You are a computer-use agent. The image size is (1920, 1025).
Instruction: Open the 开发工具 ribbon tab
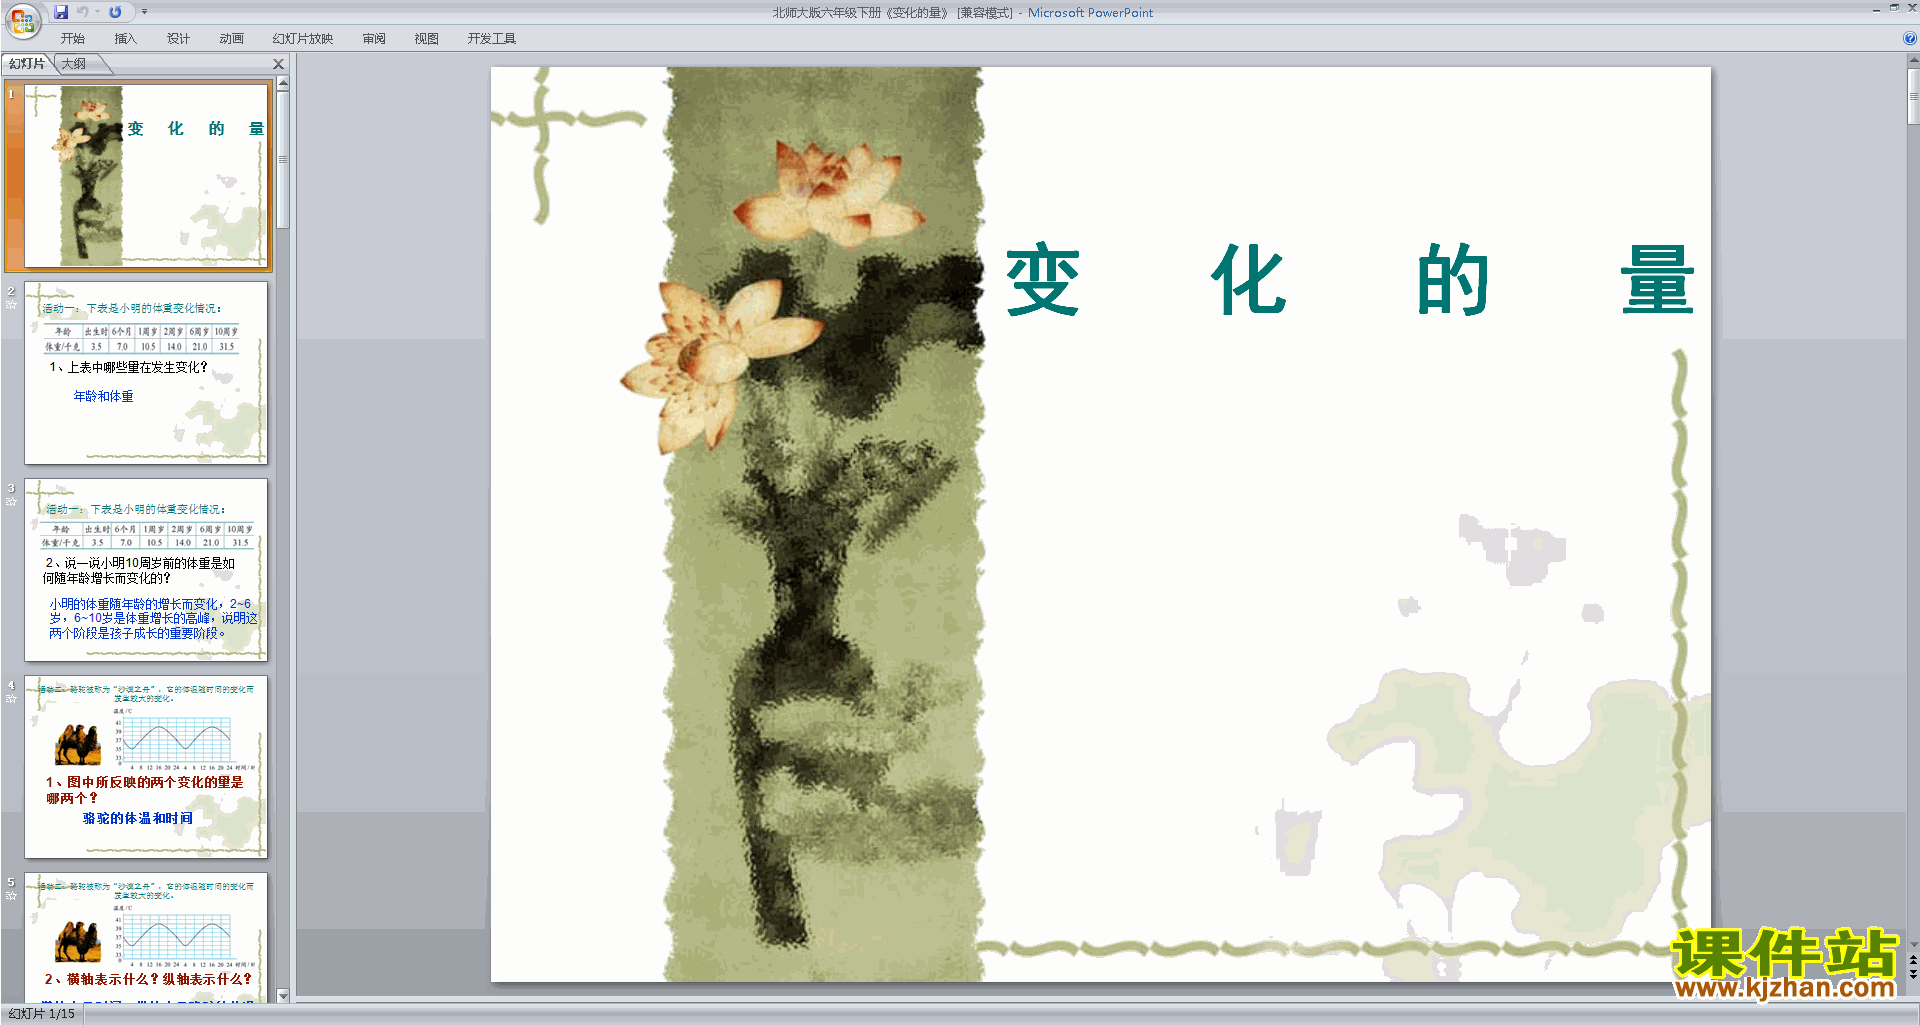492,39
